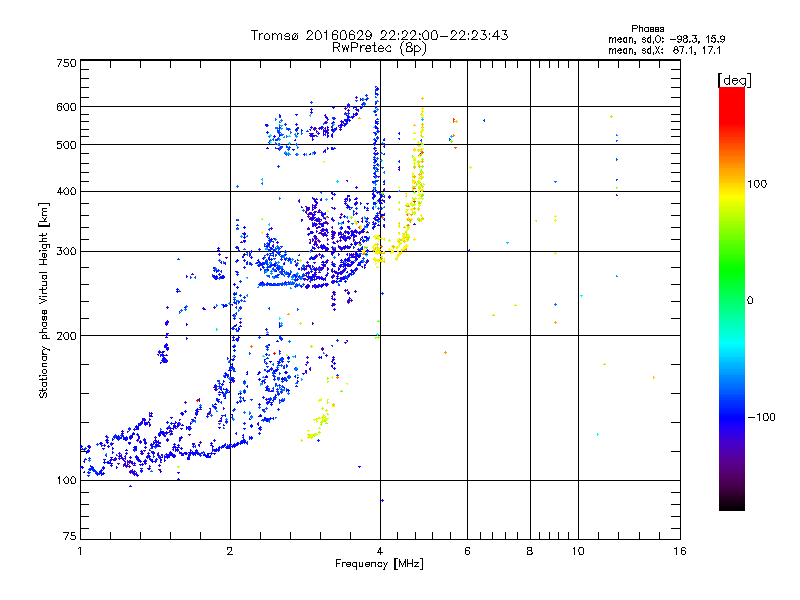Click the y-axis tick label '600'
The width and height of the screenshot is (800, 600).
(x=66, y=107)
